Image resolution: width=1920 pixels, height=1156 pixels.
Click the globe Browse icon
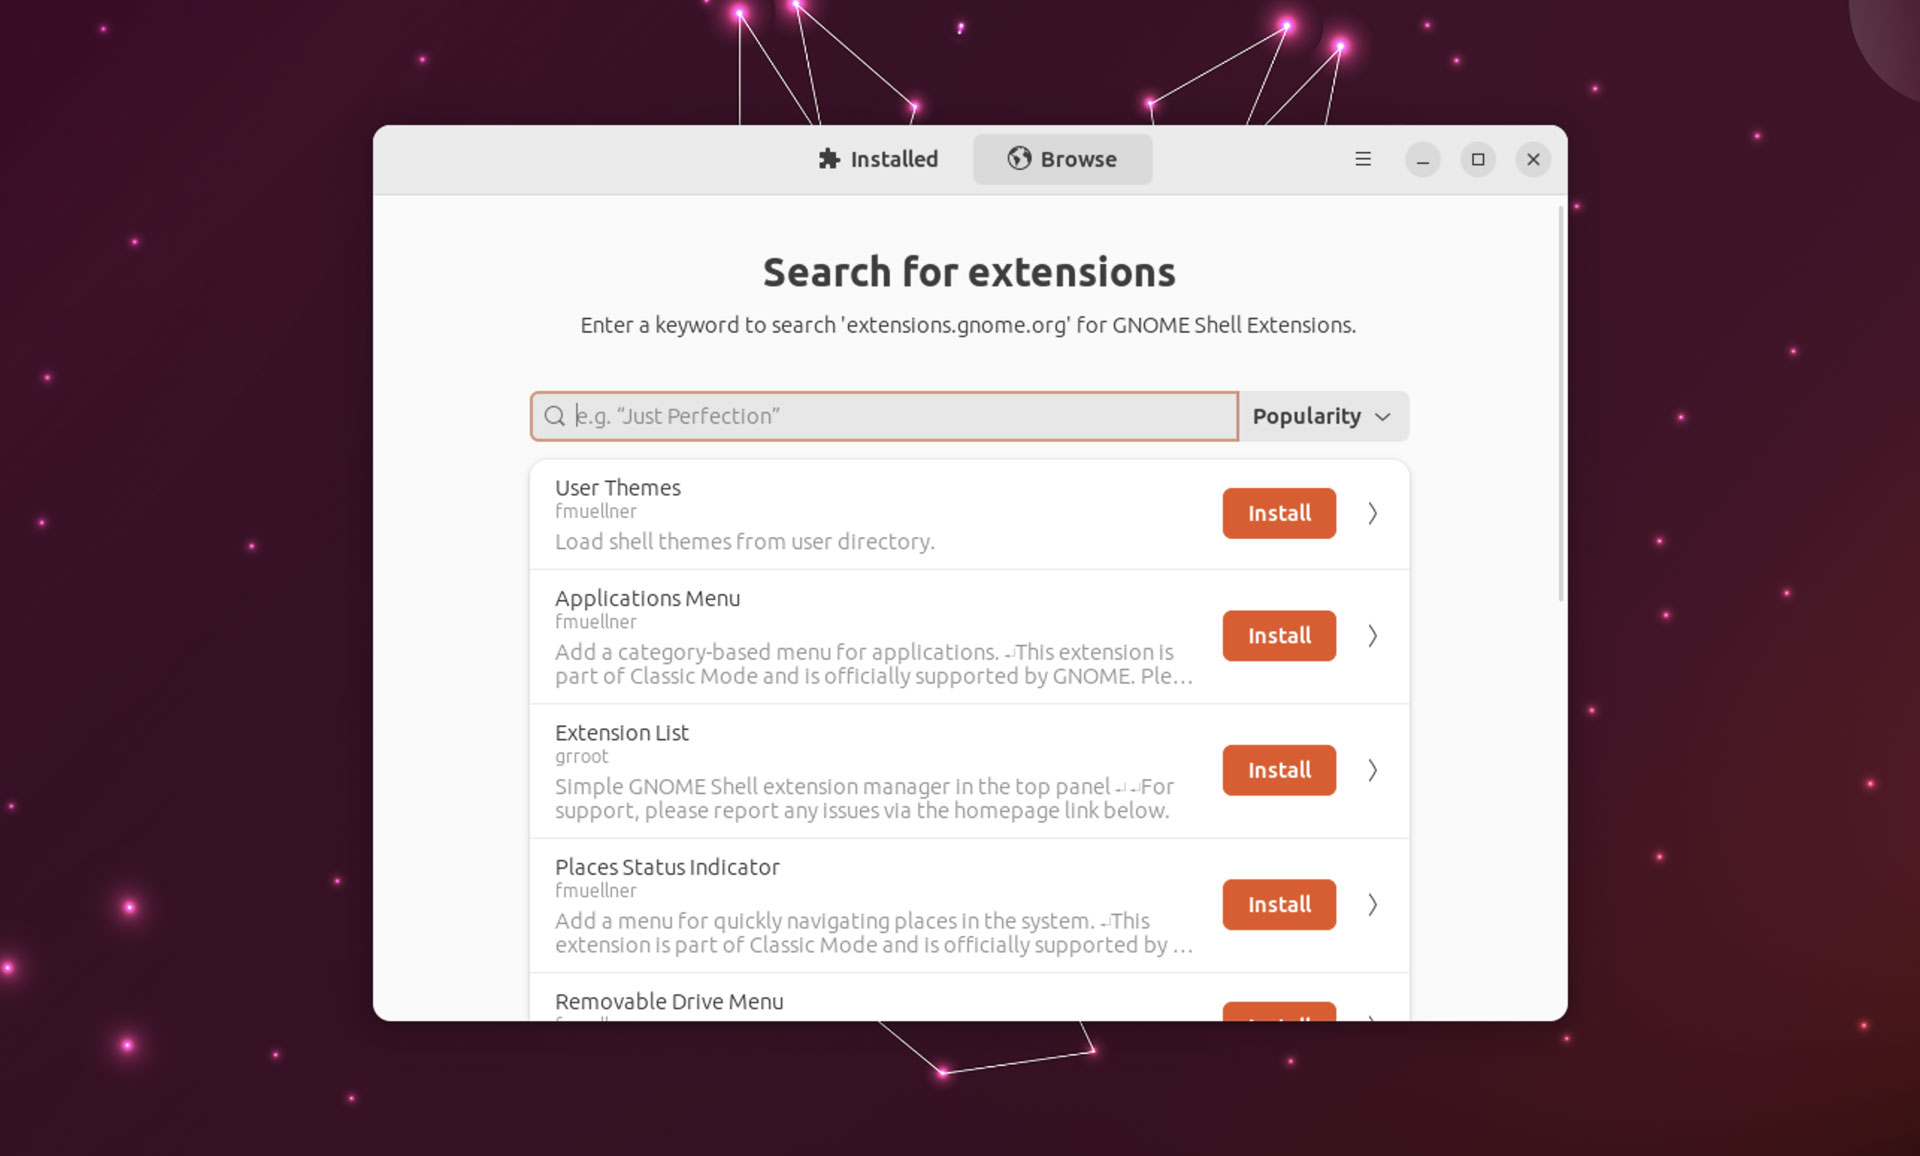[1019, 159]
